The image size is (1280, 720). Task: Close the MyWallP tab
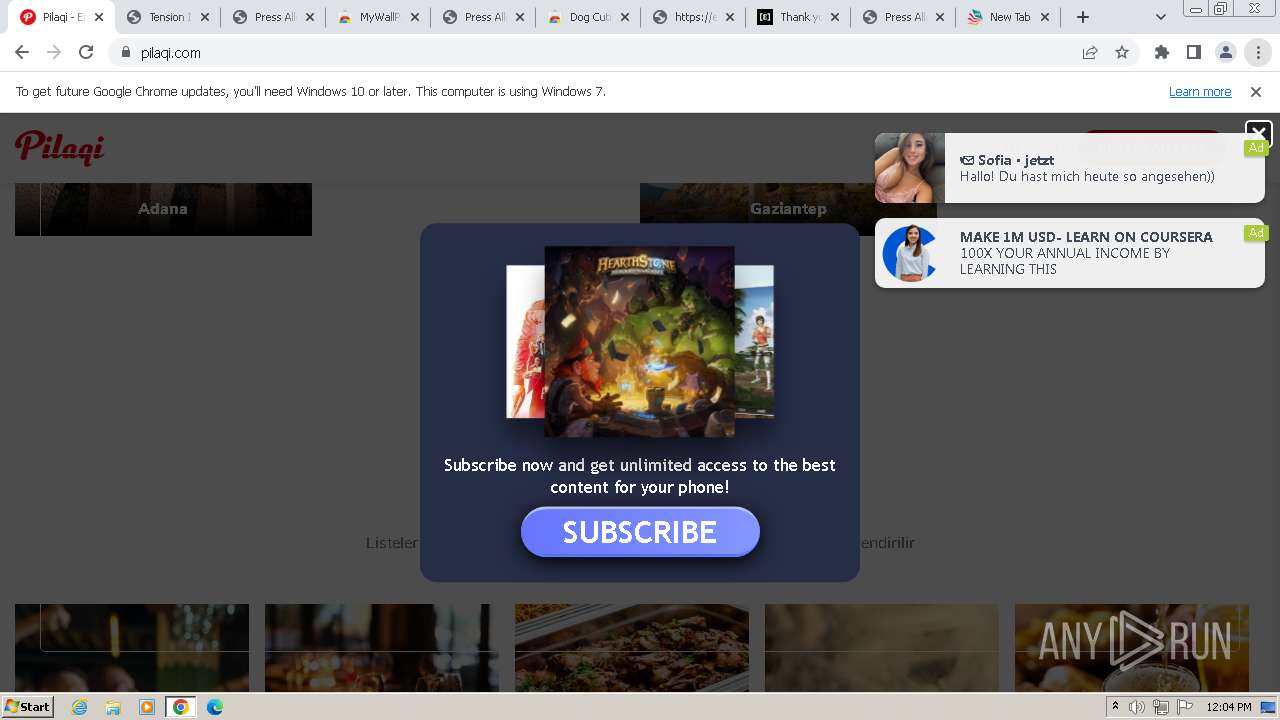pos(415,17)
